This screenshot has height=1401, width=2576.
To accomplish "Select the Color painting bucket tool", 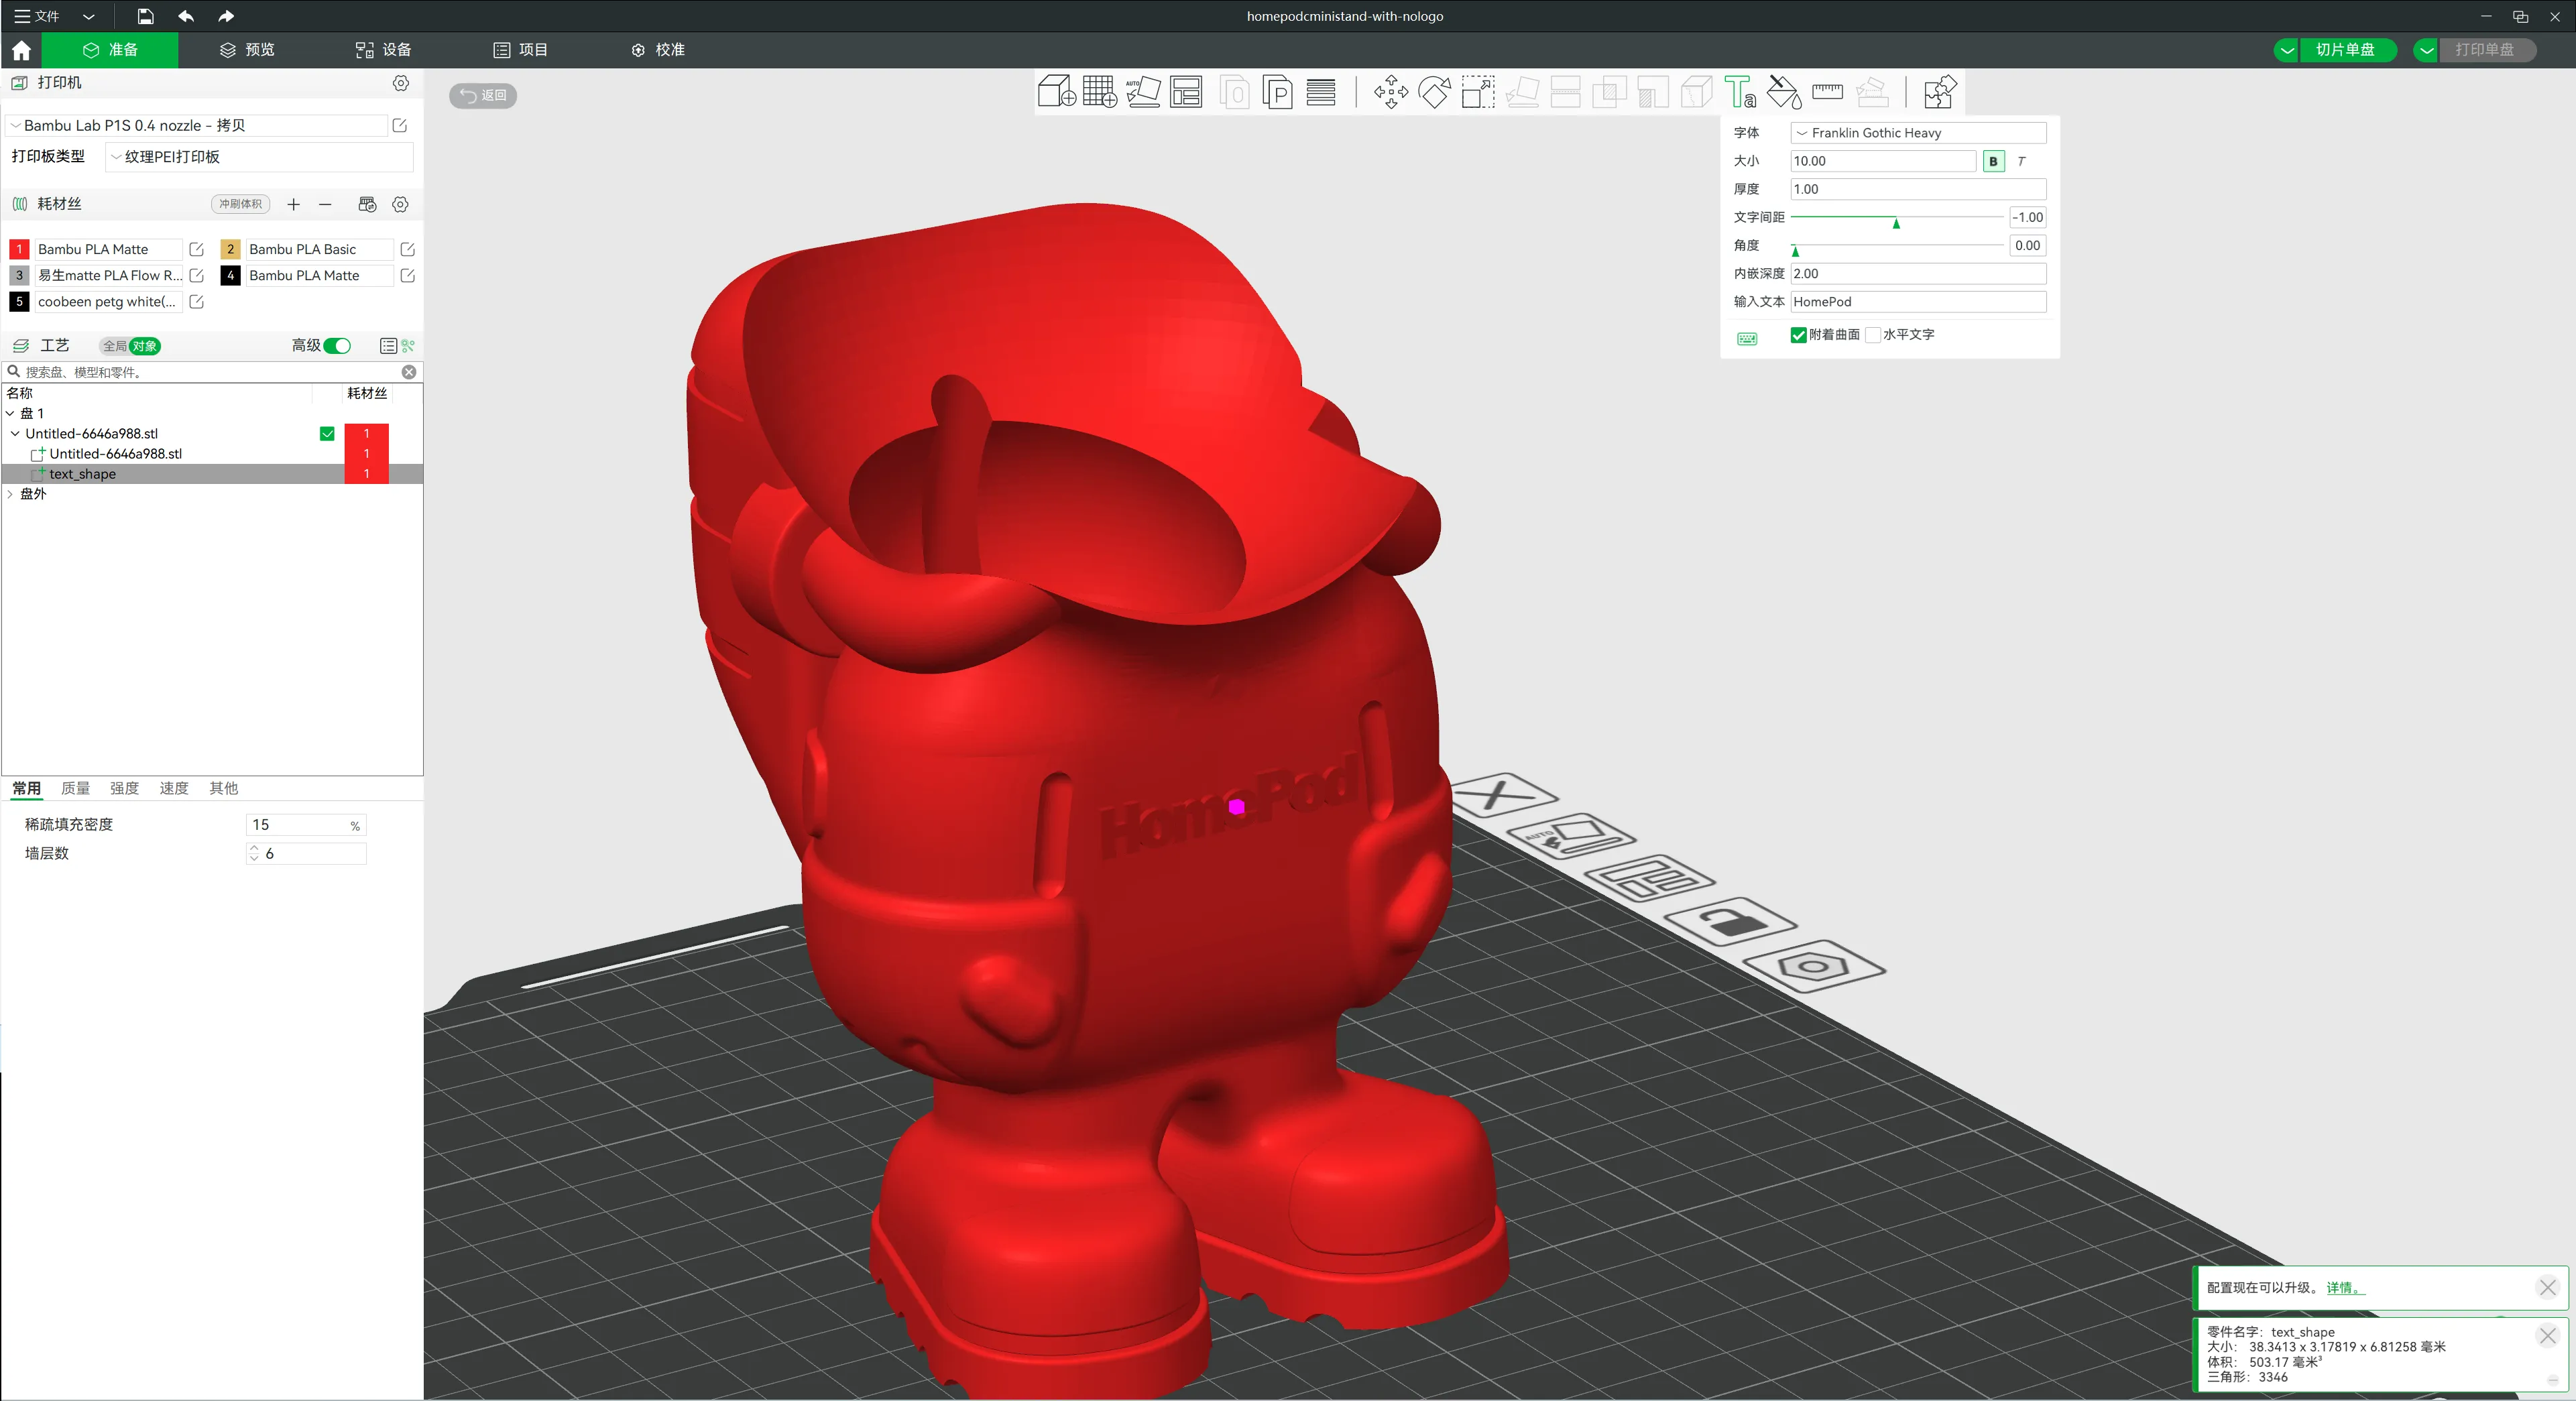I will [x=1784, y=92].
